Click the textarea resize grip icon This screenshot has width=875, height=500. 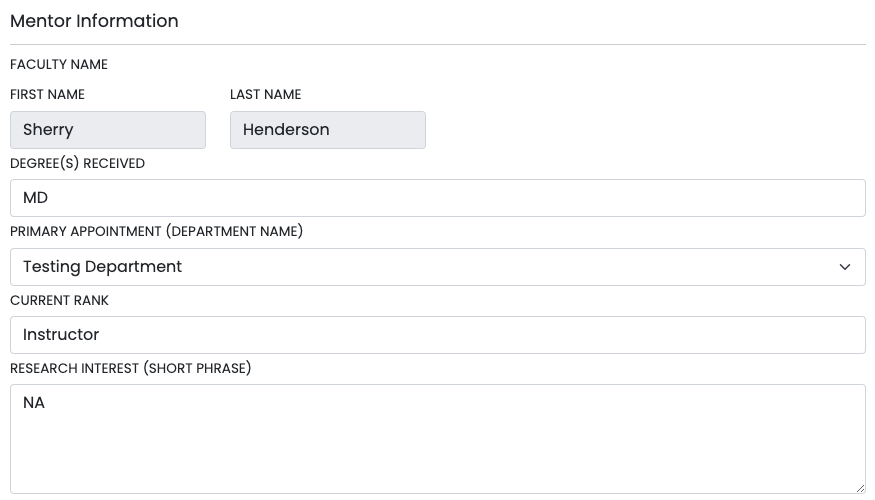[860, 488]
